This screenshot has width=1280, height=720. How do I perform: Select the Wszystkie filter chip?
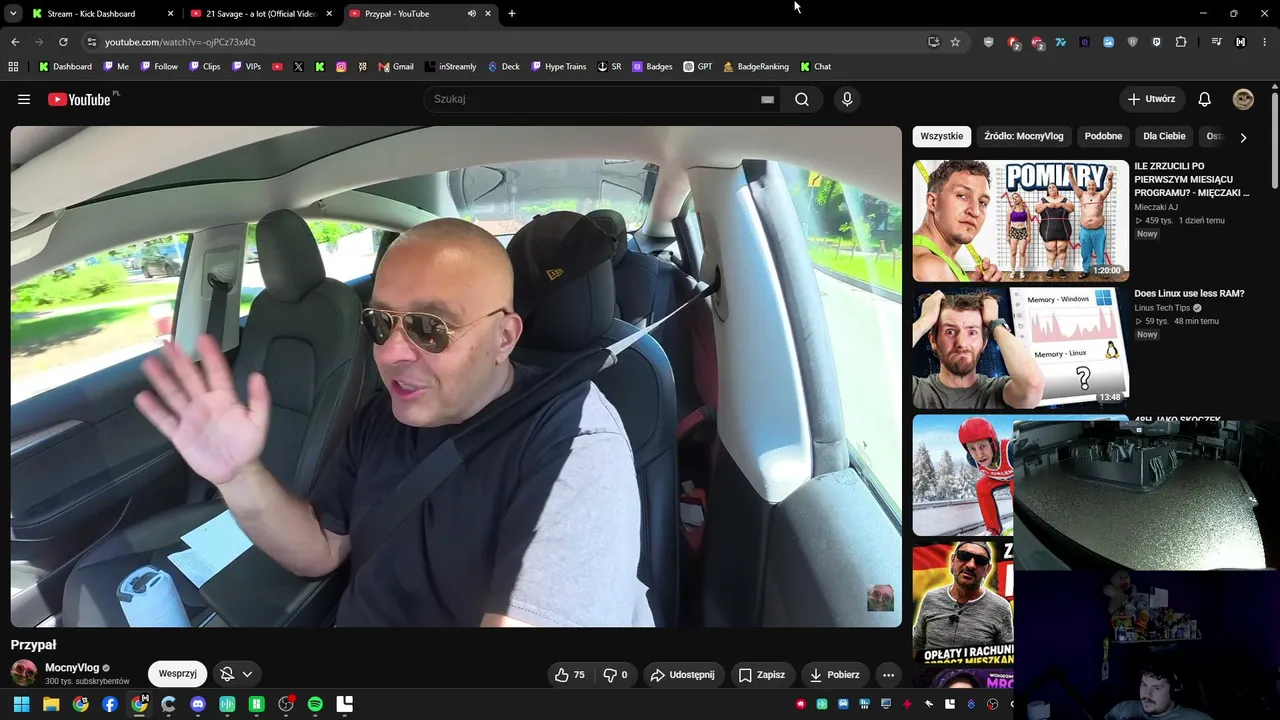click(942, 136)
